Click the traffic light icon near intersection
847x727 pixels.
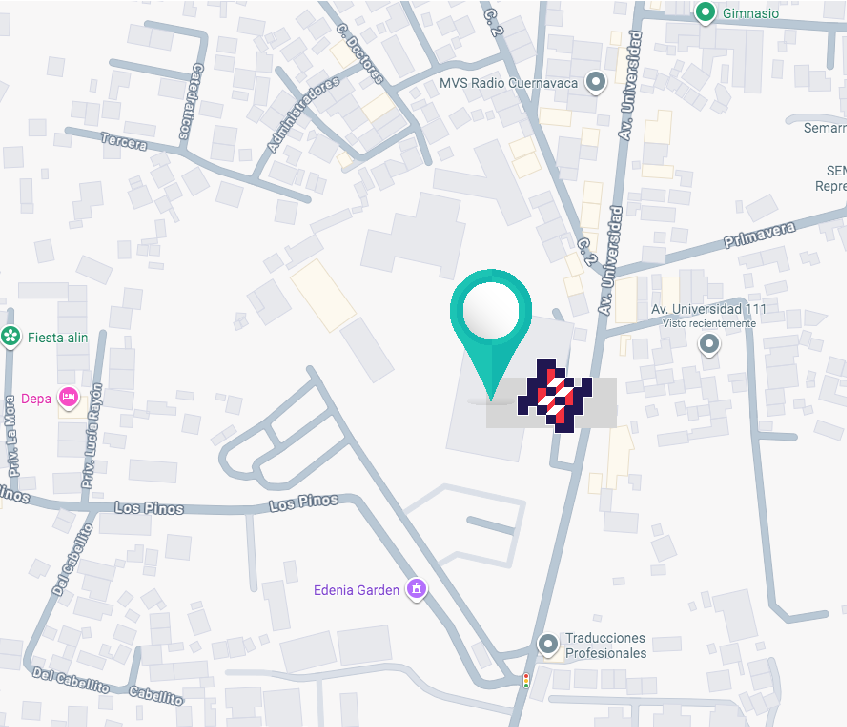pos(526,680)
